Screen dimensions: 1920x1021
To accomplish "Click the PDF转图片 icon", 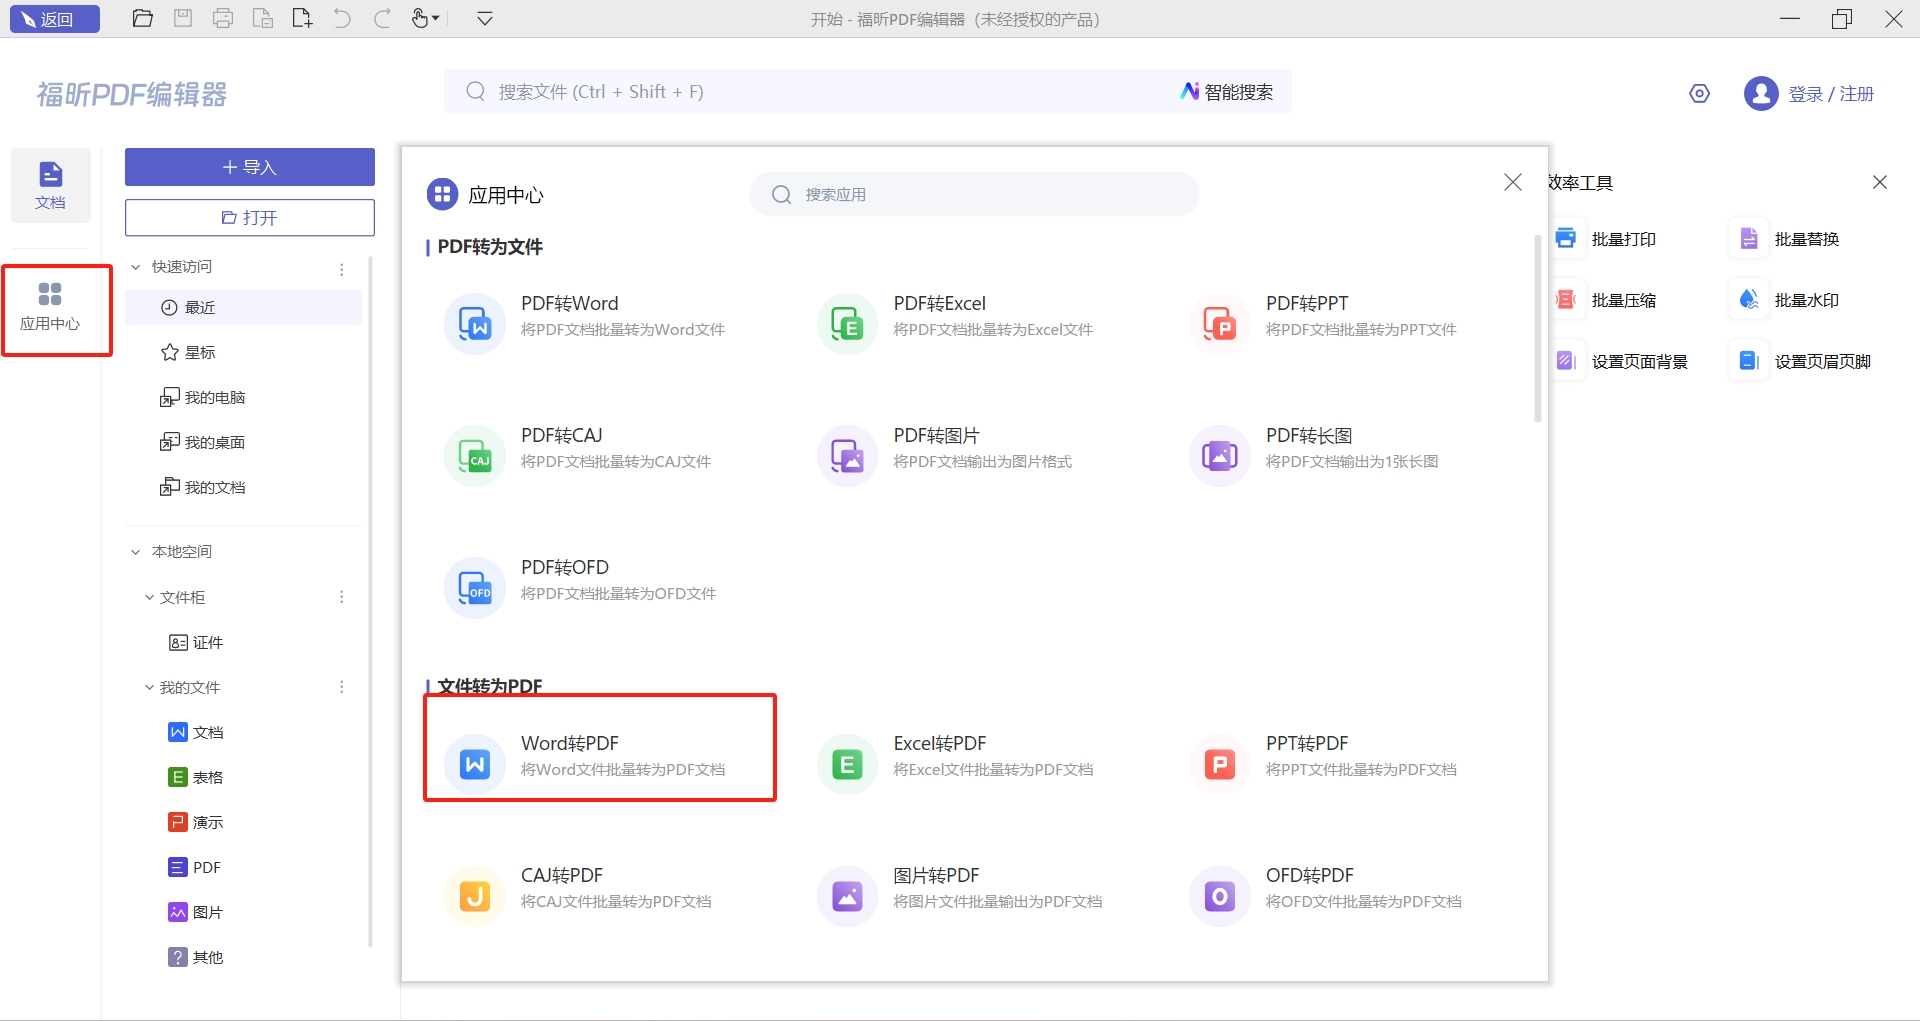I will (x=847, y=456).
